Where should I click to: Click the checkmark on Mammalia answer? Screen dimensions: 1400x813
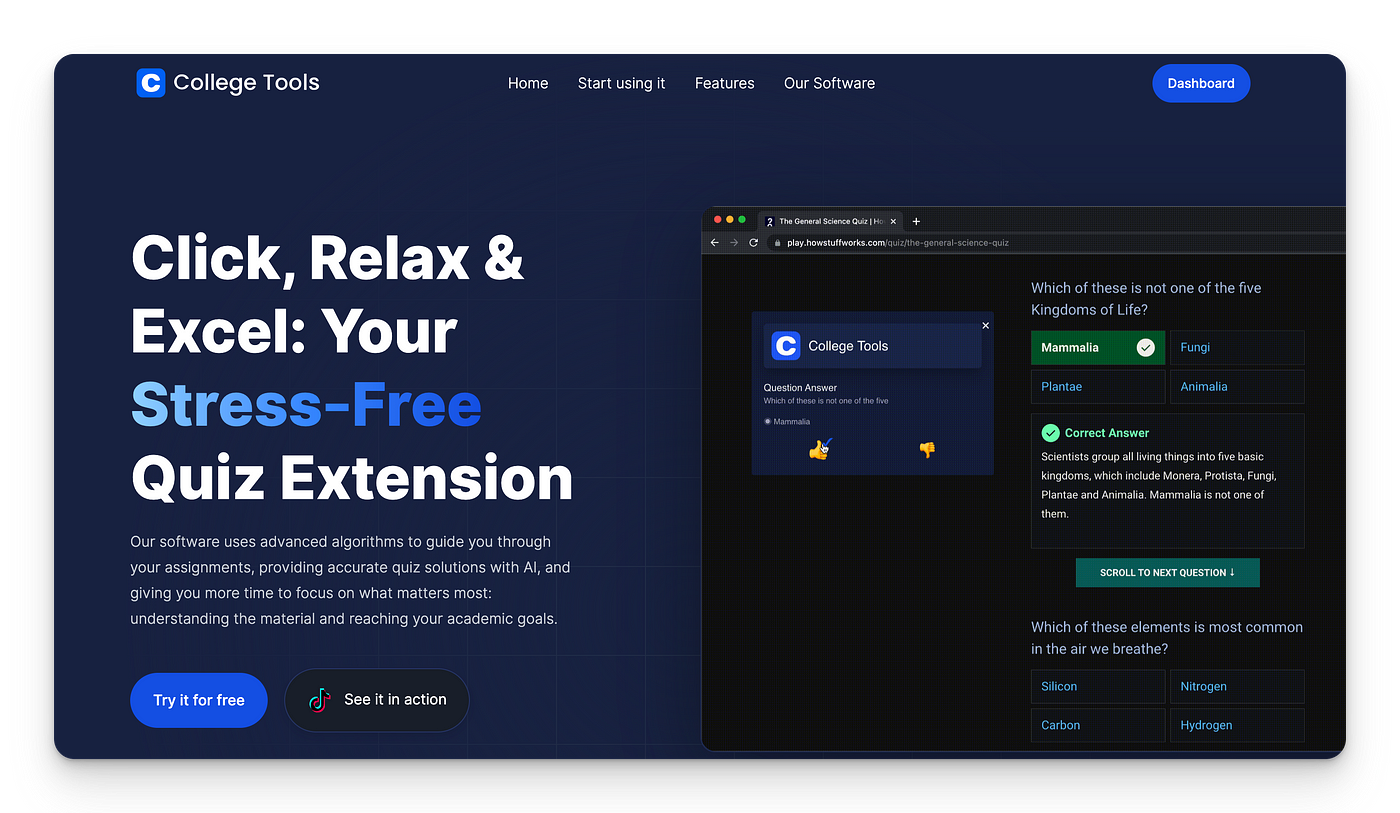pyautogui.click(x=1146, y=347)
